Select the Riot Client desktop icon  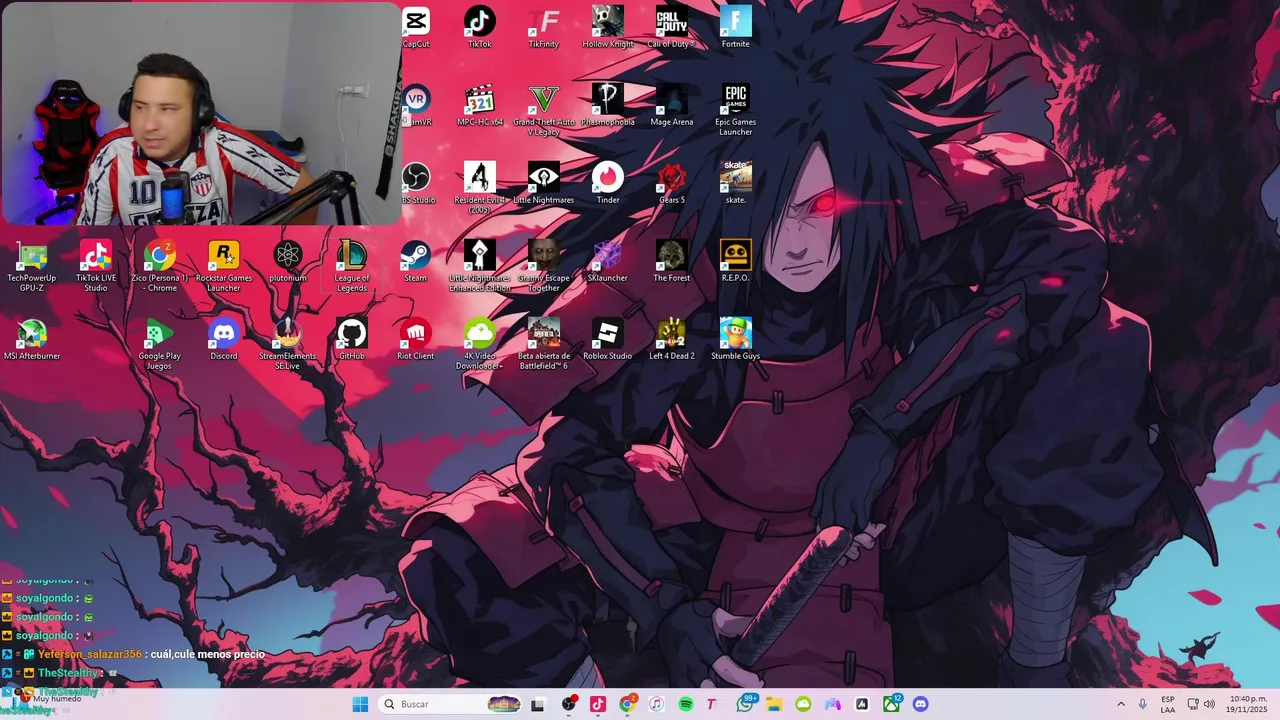[x=416, y=339]
